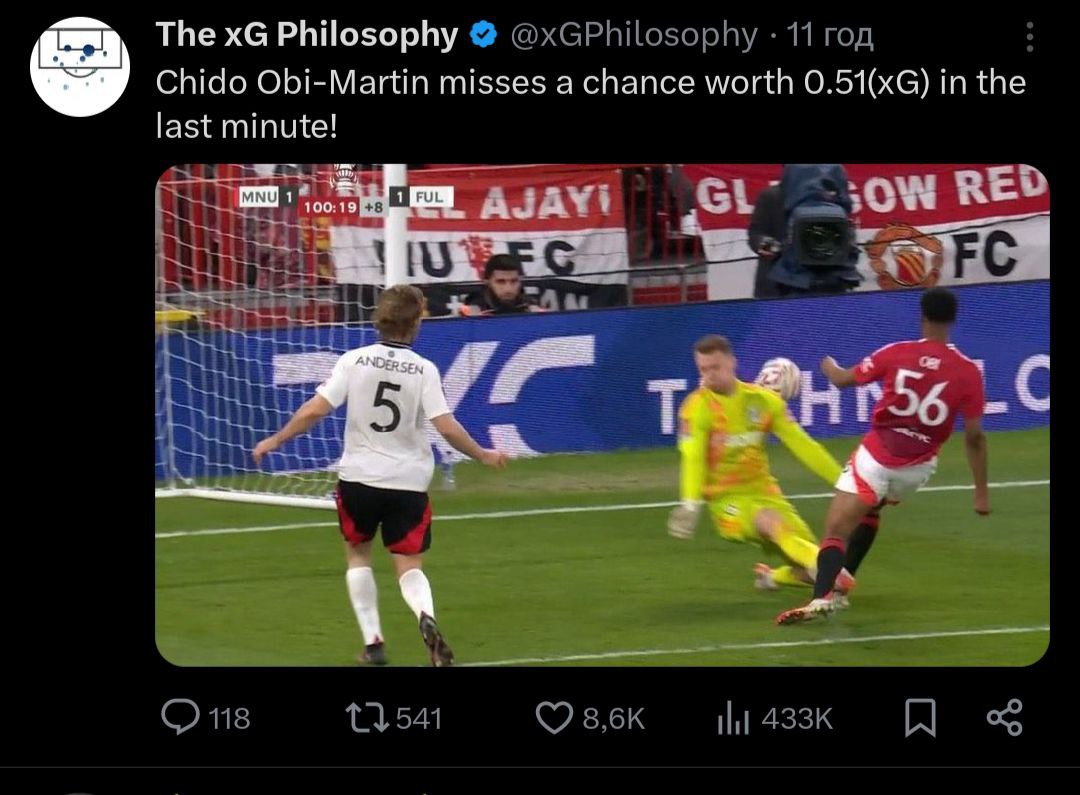
Task: Bookmark this tweet
Action: 920,718
